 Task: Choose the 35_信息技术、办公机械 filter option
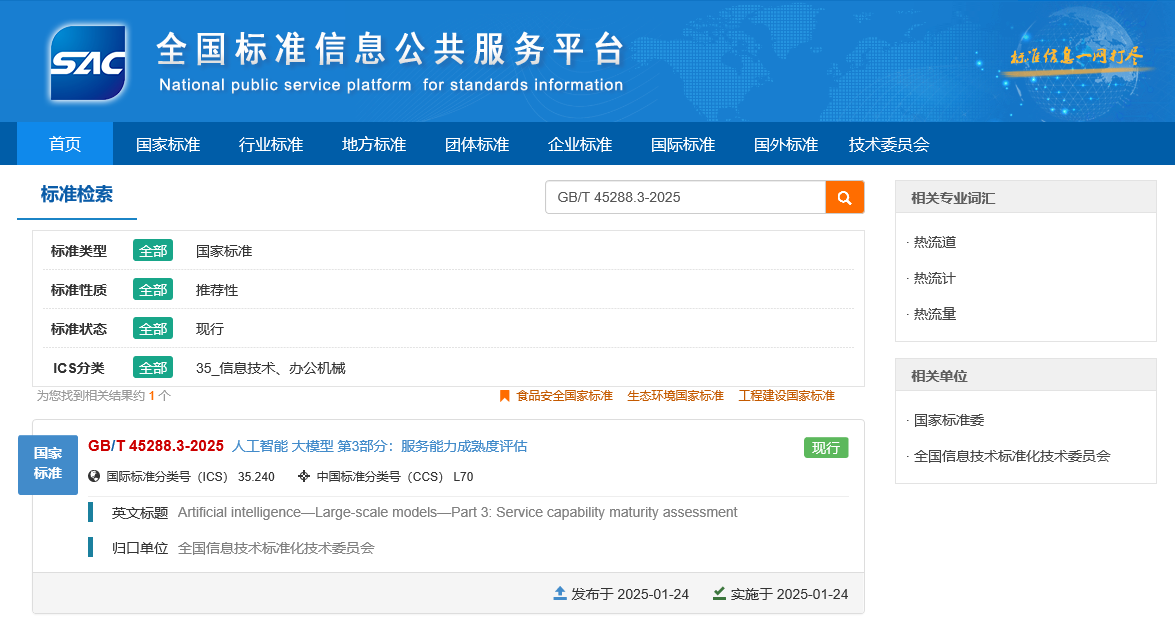271,368
